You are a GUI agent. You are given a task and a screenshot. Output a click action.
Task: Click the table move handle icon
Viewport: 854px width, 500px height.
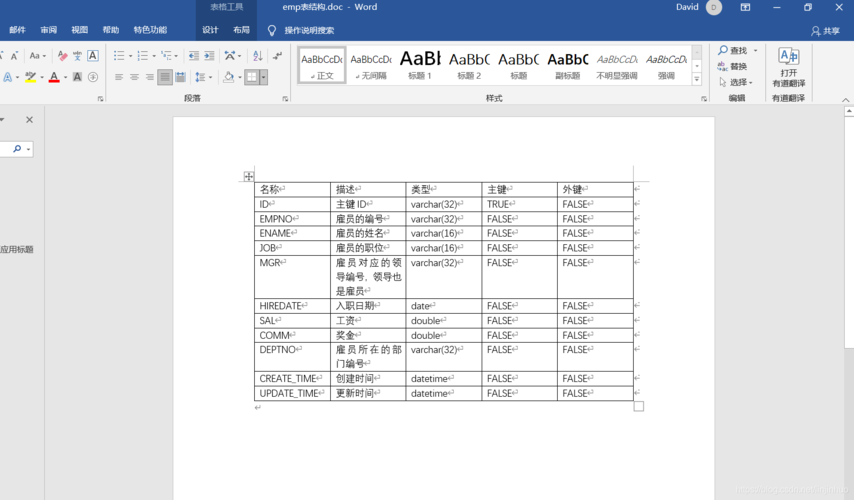(248, 176)
